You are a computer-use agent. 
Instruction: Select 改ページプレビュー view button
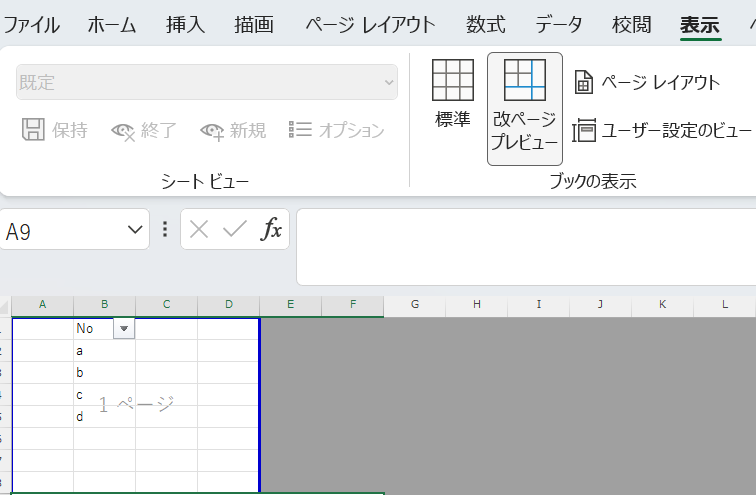click(x=524, y=108)
